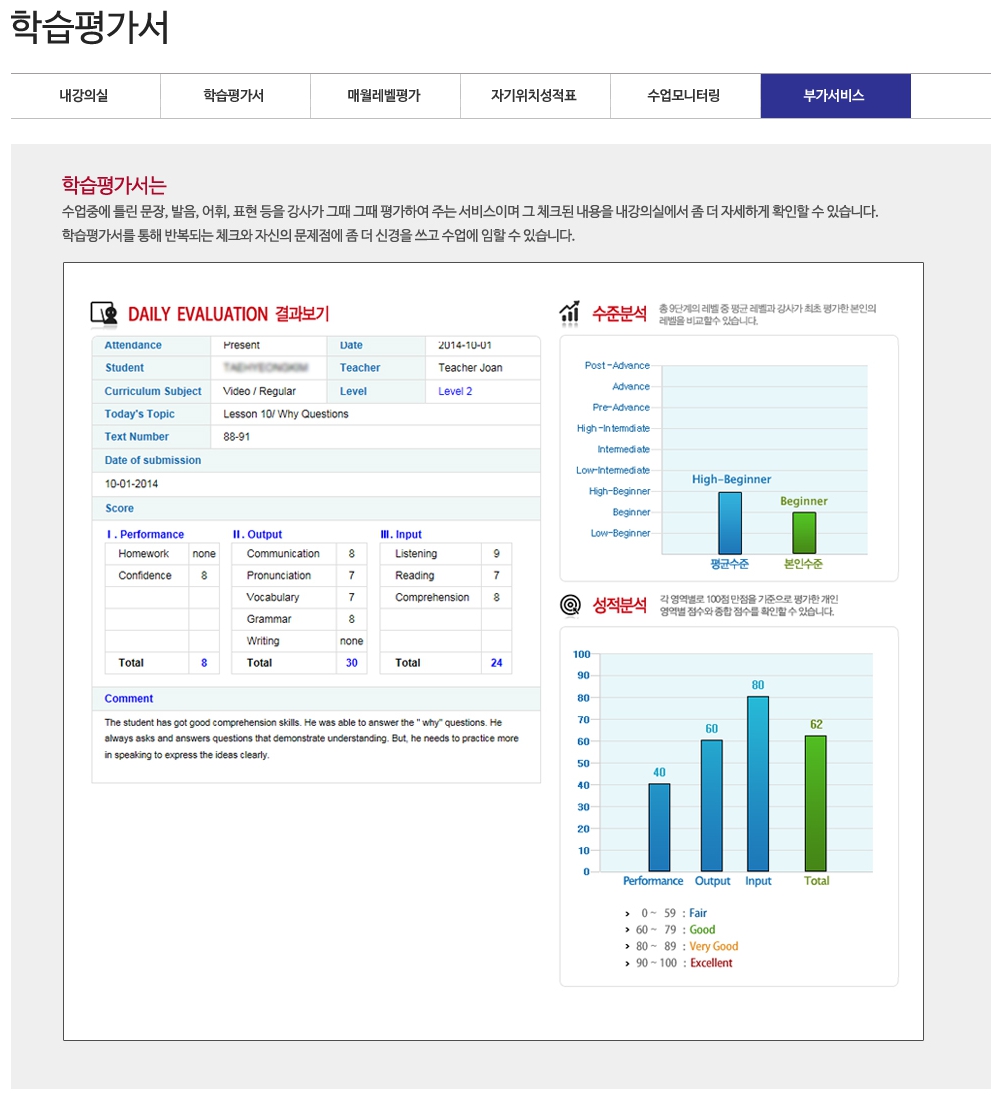
Task: Click the 성적분석 target icon
Action: coord(570,605)
